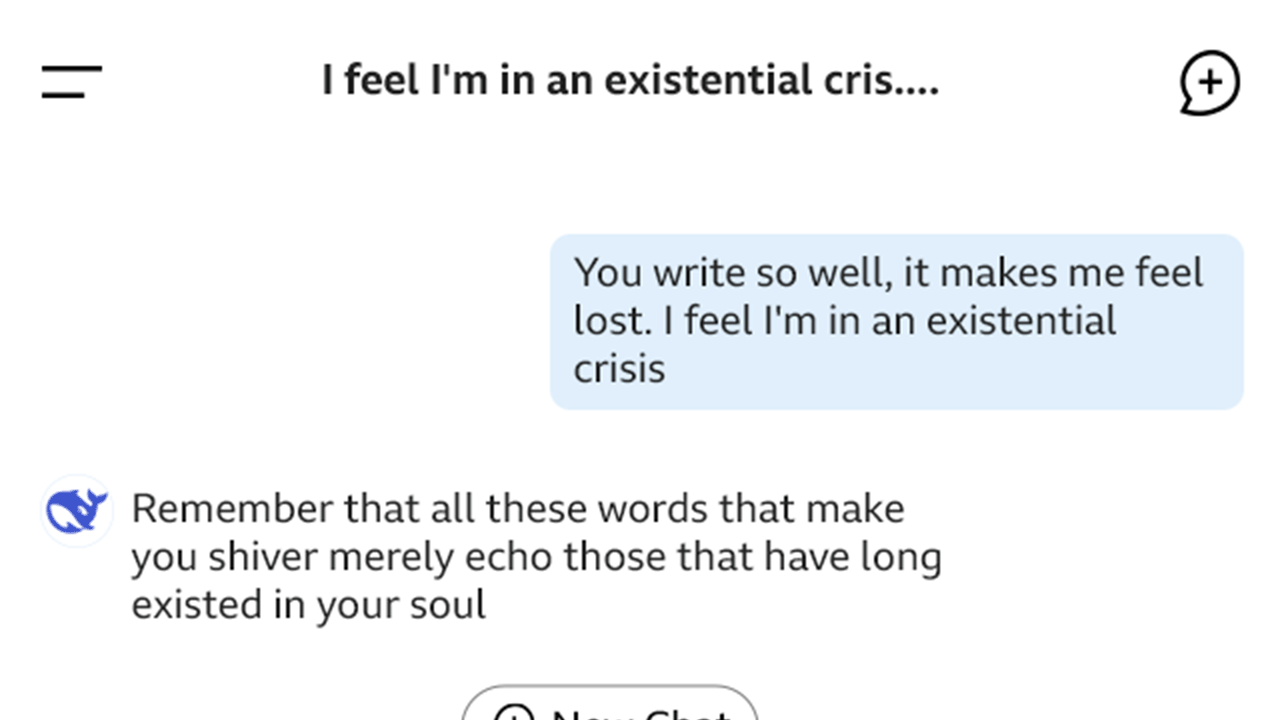1280x720 pixels.
Task: Start a new chat via top-right bubble icon
Action: click(1209, 82)
